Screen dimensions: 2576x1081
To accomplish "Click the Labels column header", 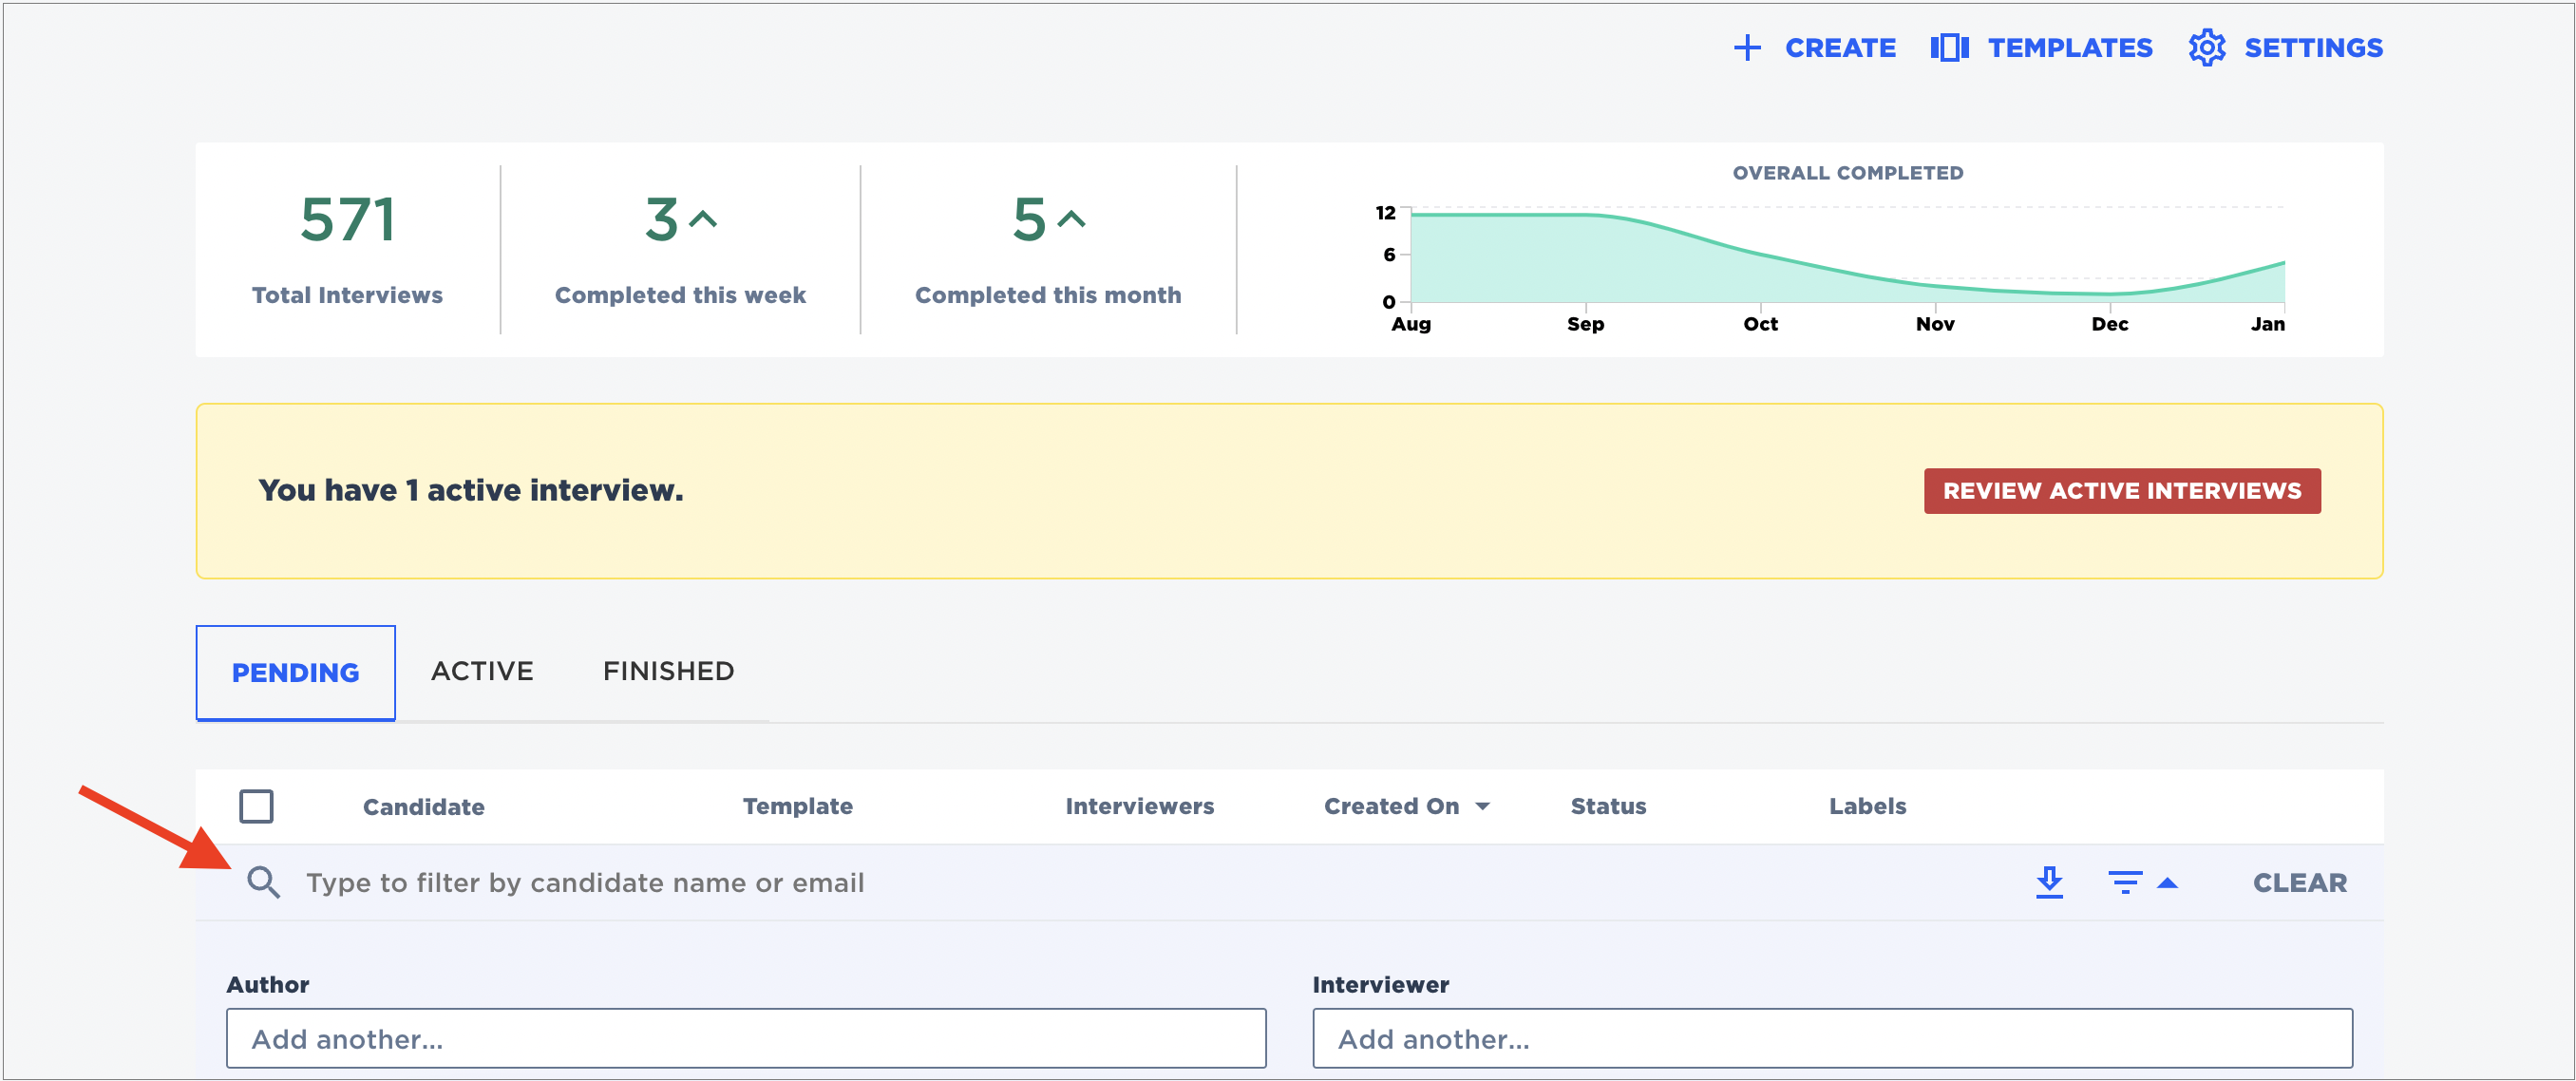I will point(1867,806).
